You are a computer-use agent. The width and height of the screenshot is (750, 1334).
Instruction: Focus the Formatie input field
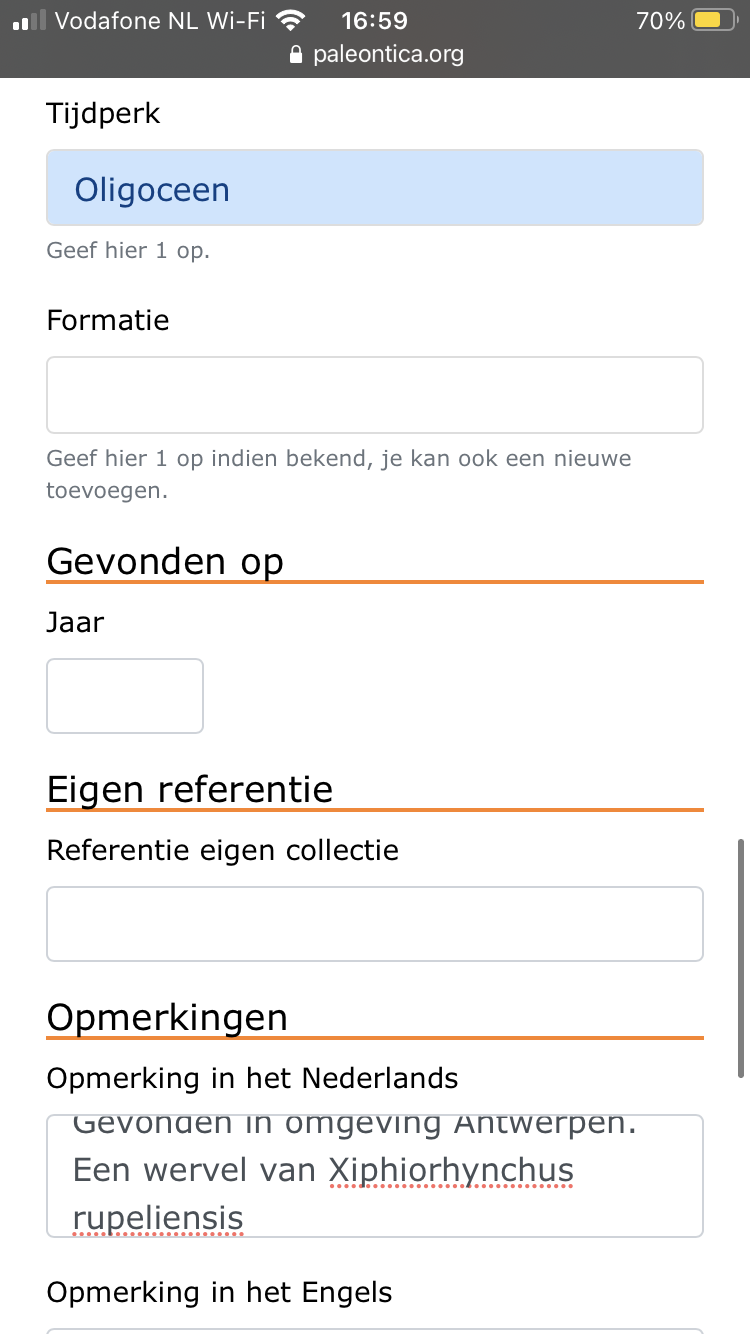(x=375, y=395)
